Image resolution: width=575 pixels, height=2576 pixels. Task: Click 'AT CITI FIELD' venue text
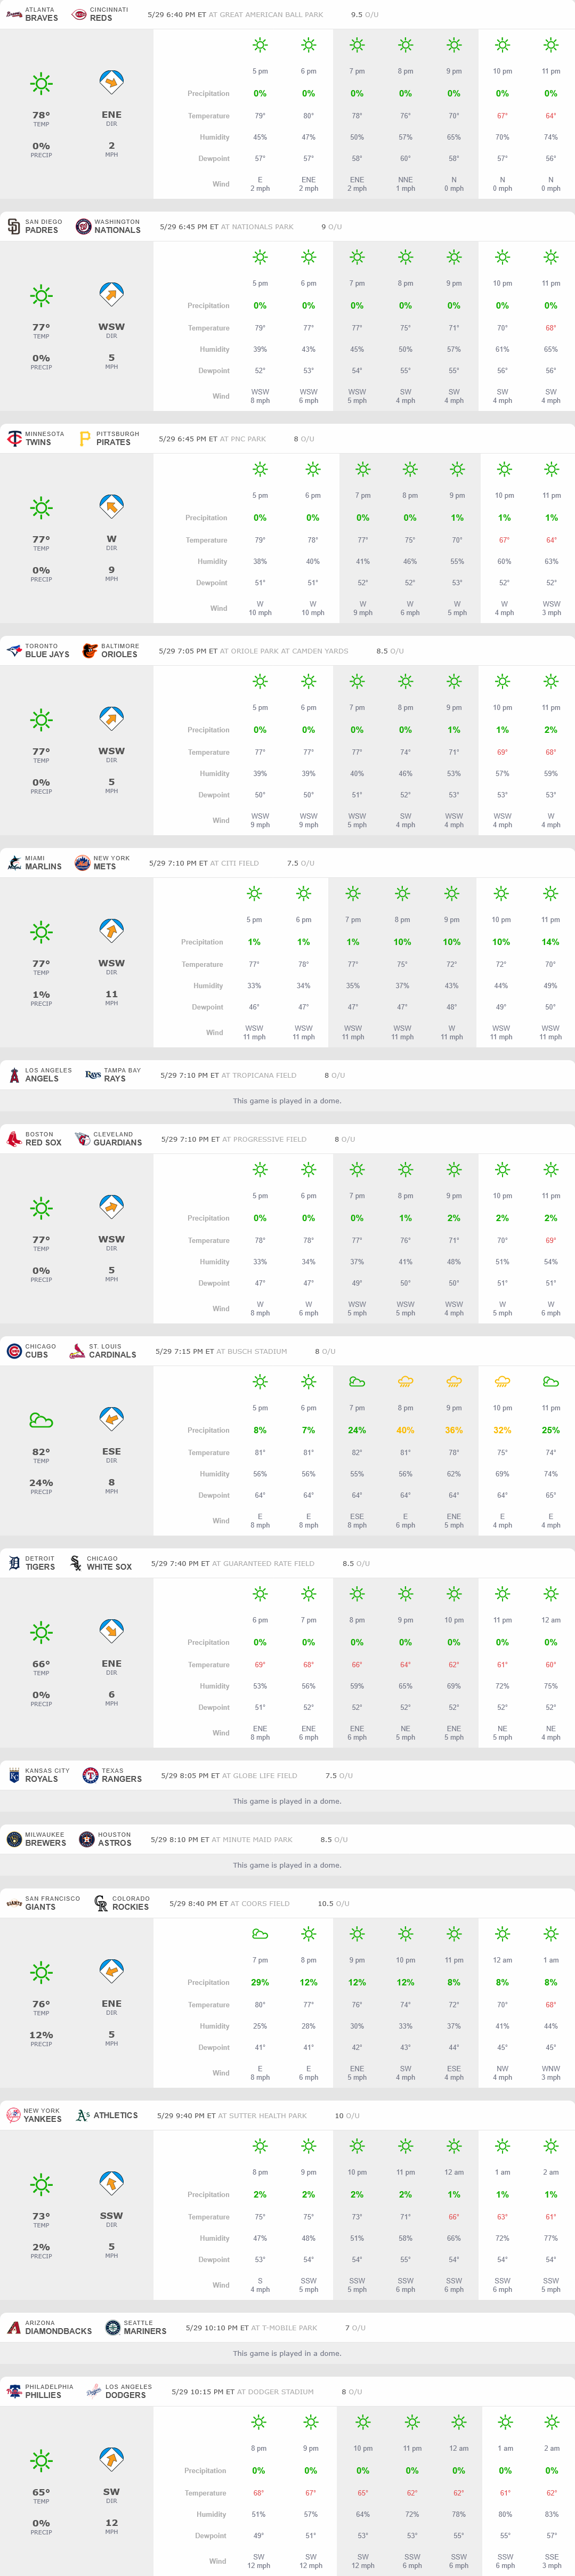[x=234, y=863]
